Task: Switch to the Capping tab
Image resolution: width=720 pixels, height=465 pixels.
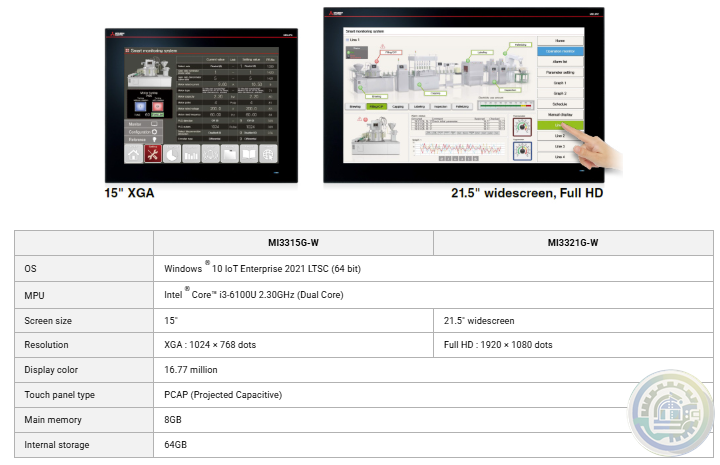Action: (399, 105)
